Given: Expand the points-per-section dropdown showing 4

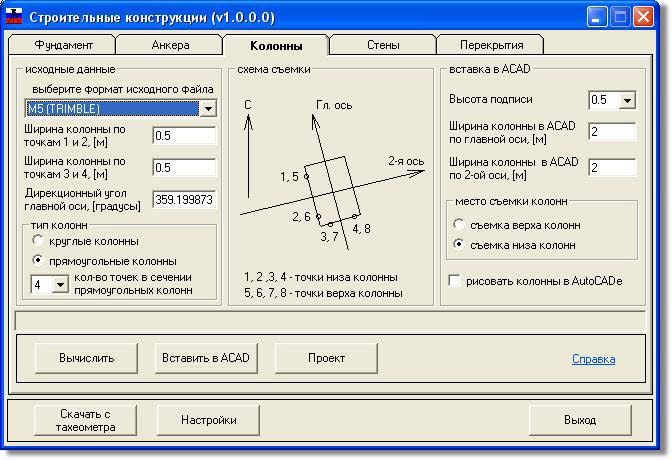Looking at the screenshot, I should [58, 285].
